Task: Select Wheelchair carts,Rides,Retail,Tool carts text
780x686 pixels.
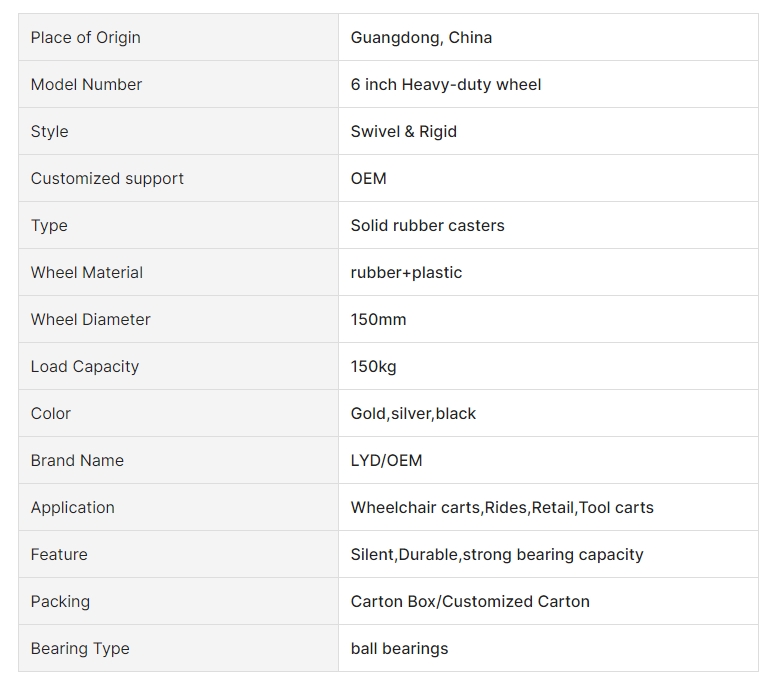Action: [502, 508]
